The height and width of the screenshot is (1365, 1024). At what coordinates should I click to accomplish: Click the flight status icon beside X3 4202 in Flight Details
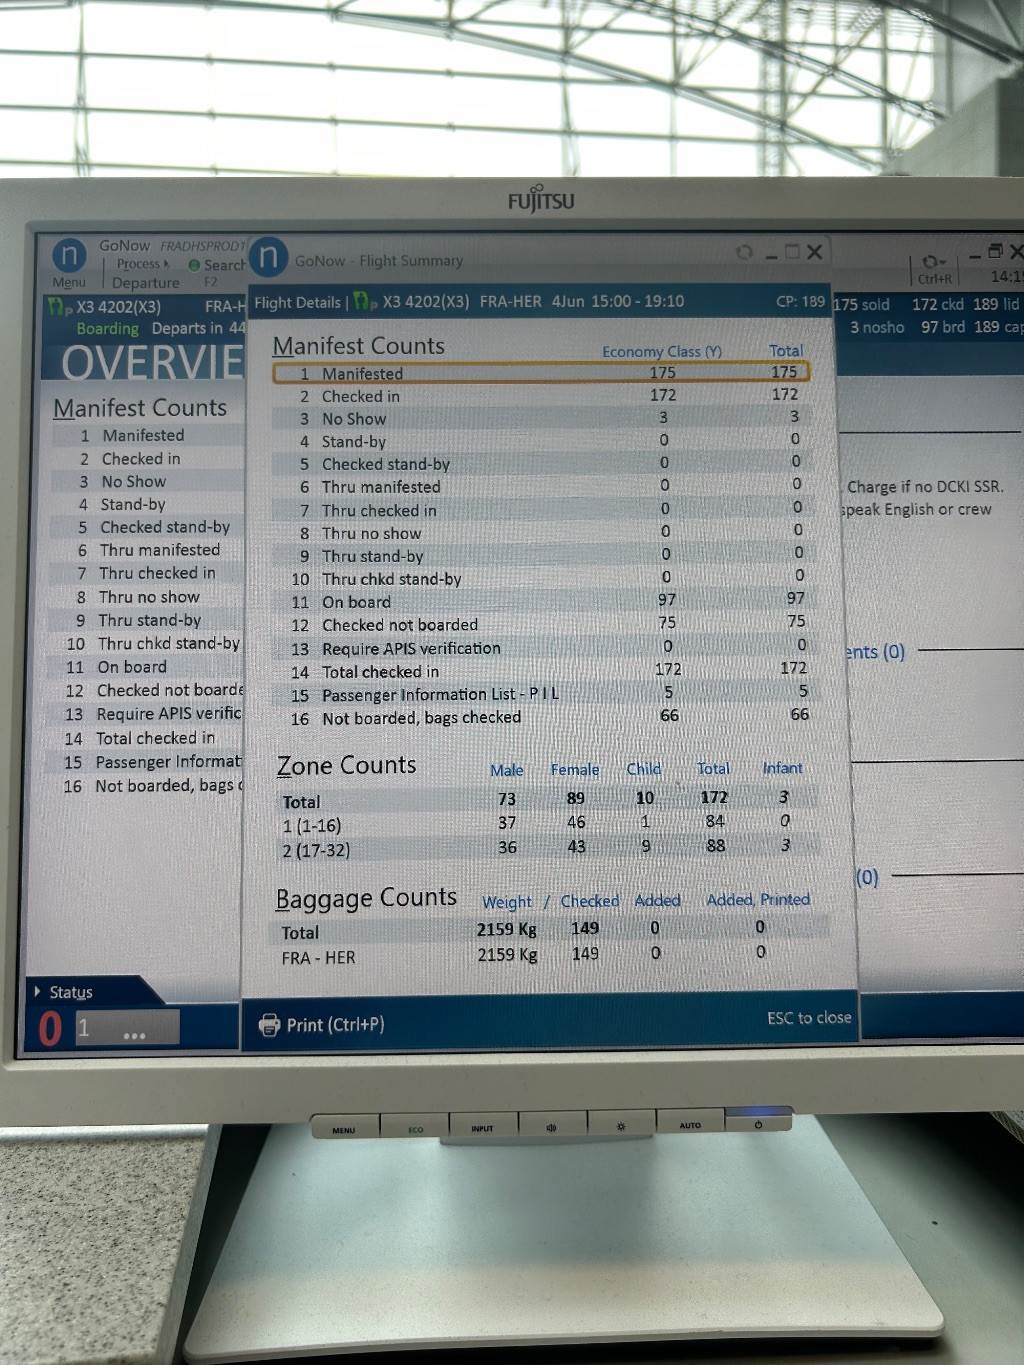coord(366,302)
